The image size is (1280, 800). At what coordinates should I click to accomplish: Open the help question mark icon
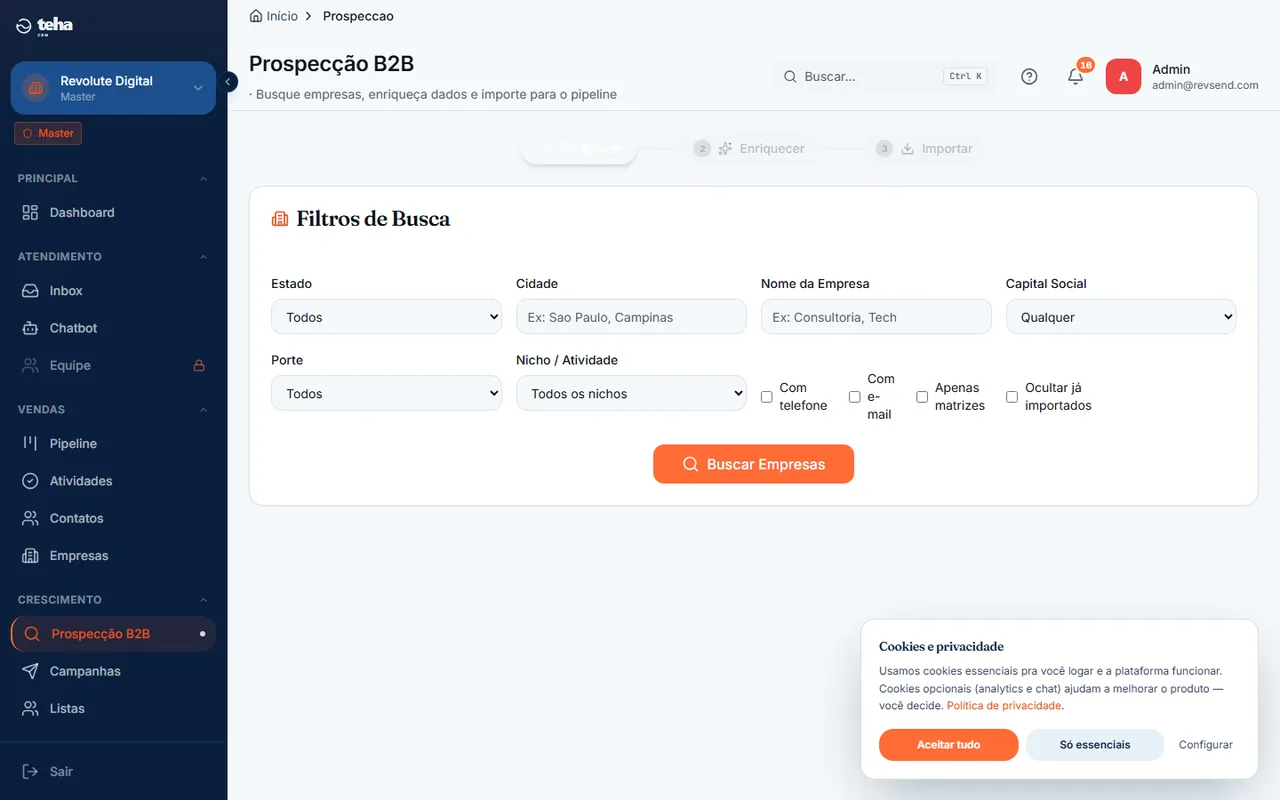pos(1029,76)
